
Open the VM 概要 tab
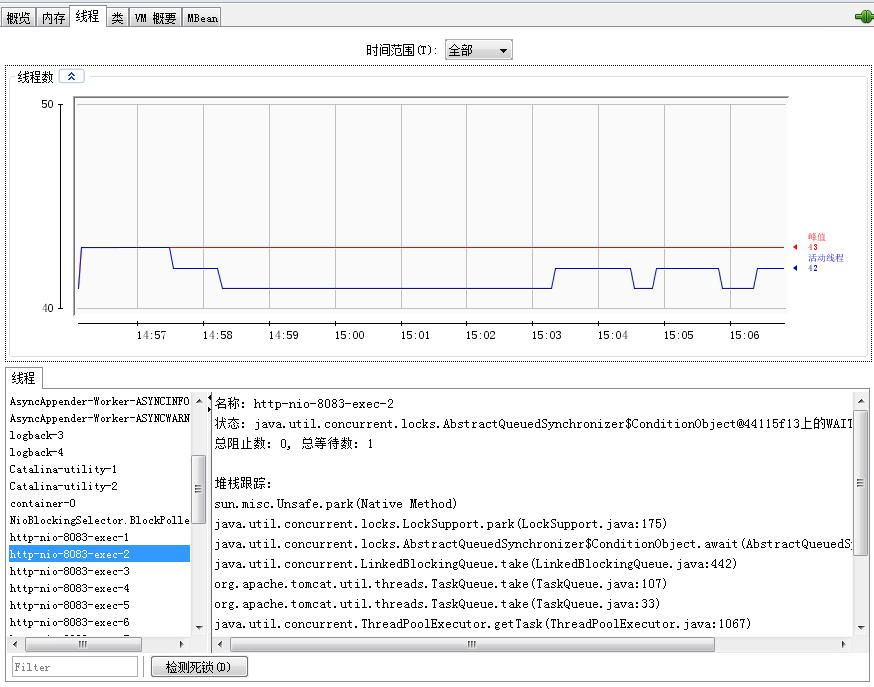click(x=155, y=16)
